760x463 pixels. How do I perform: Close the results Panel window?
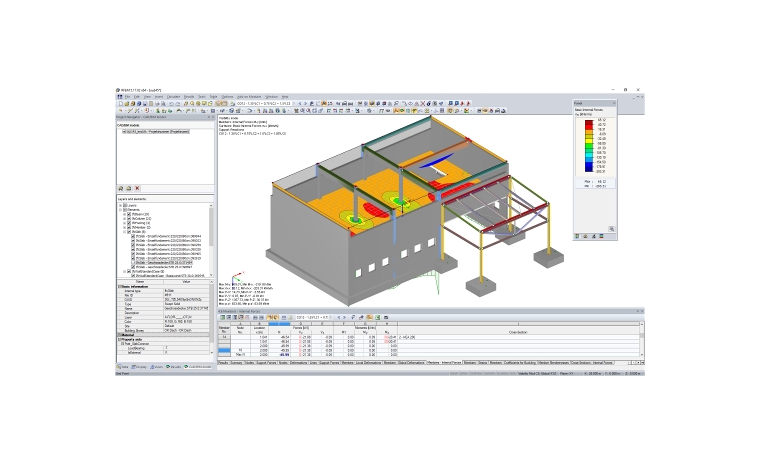pos(614,103)
